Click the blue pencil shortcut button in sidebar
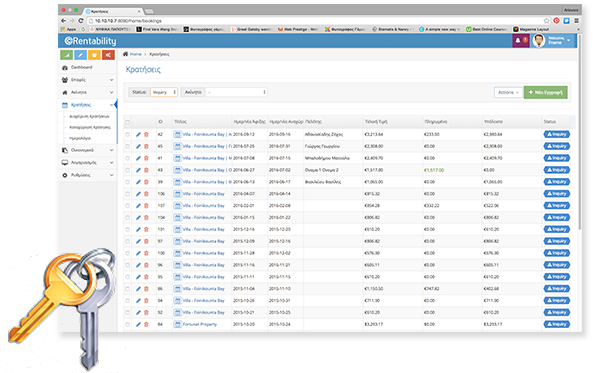 click(80, 55)
